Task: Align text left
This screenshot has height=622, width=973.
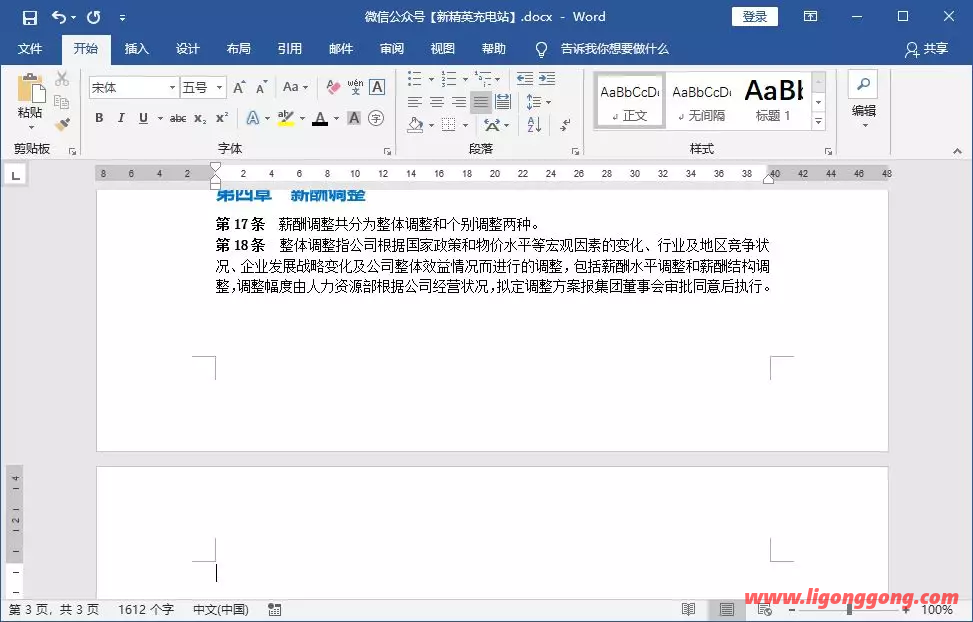Action: click(415, 102)
